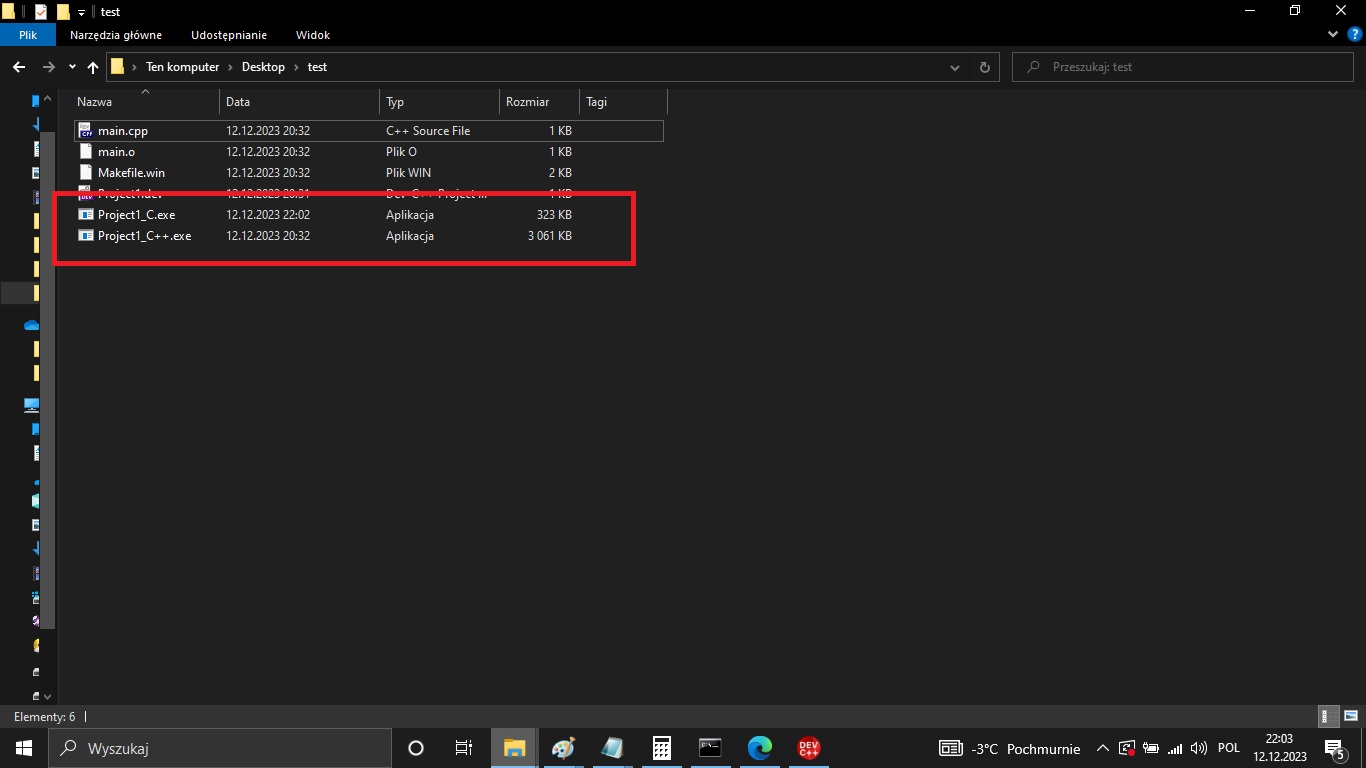Viewport: 1366px width, 768px height.
Task: Sort files by the Tagi column
Action: tap(623, 102)
